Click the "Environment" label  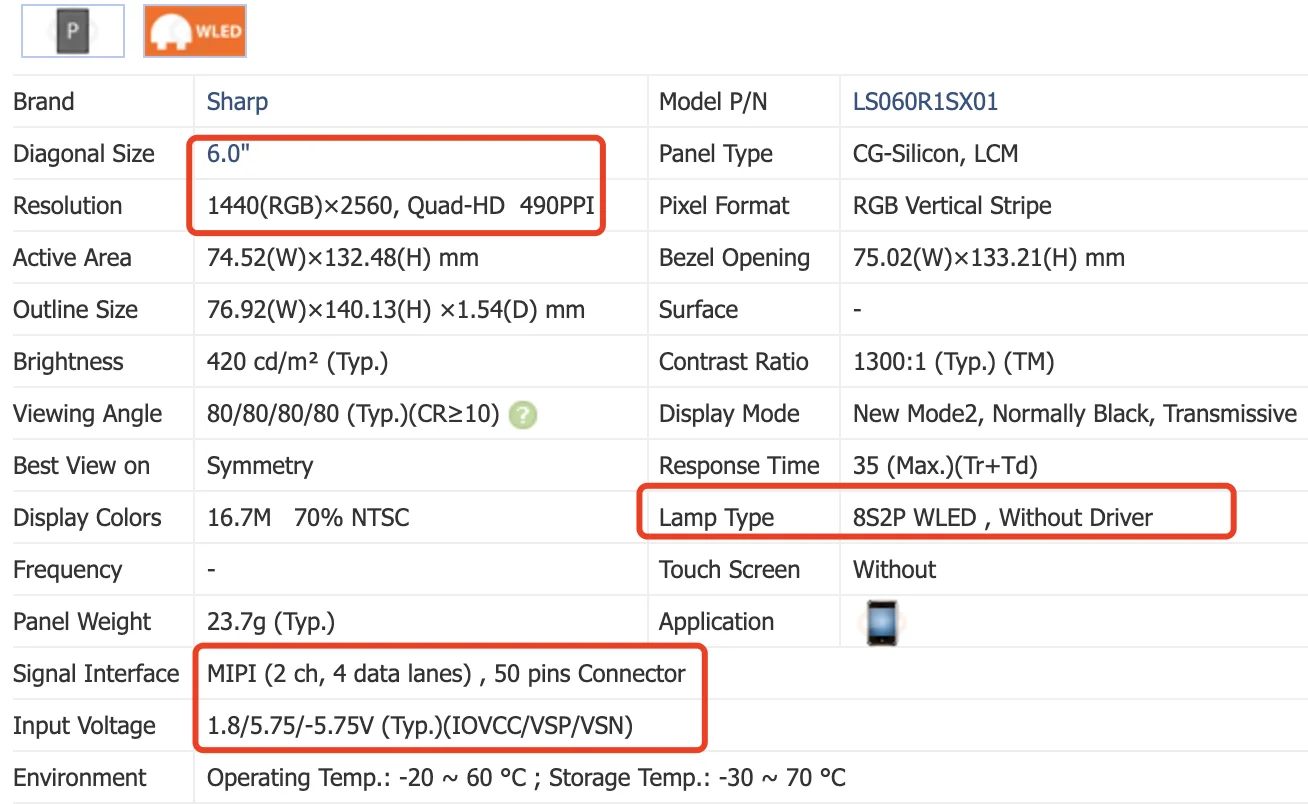click(x=79, y=778)
